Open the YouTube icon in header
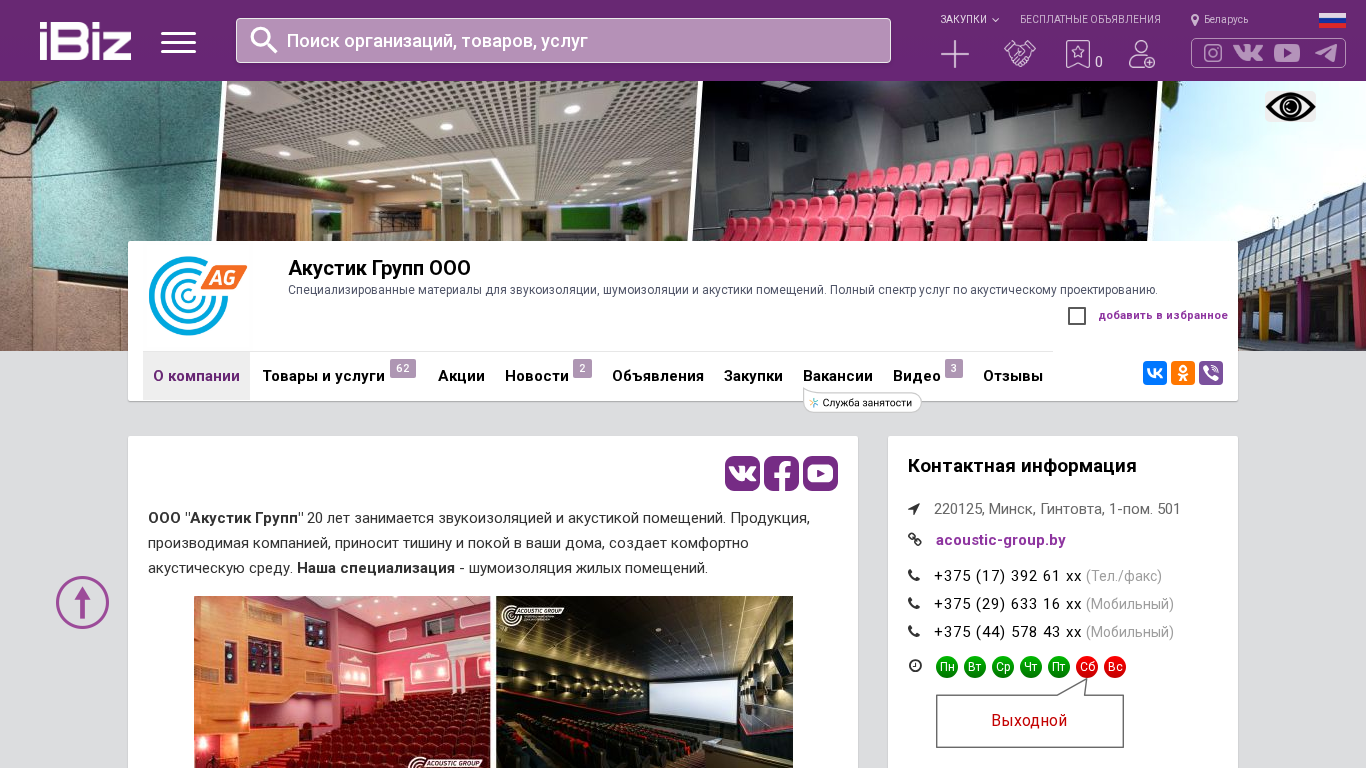This screenshot has height=768, width=1366. coord(1287,53)
